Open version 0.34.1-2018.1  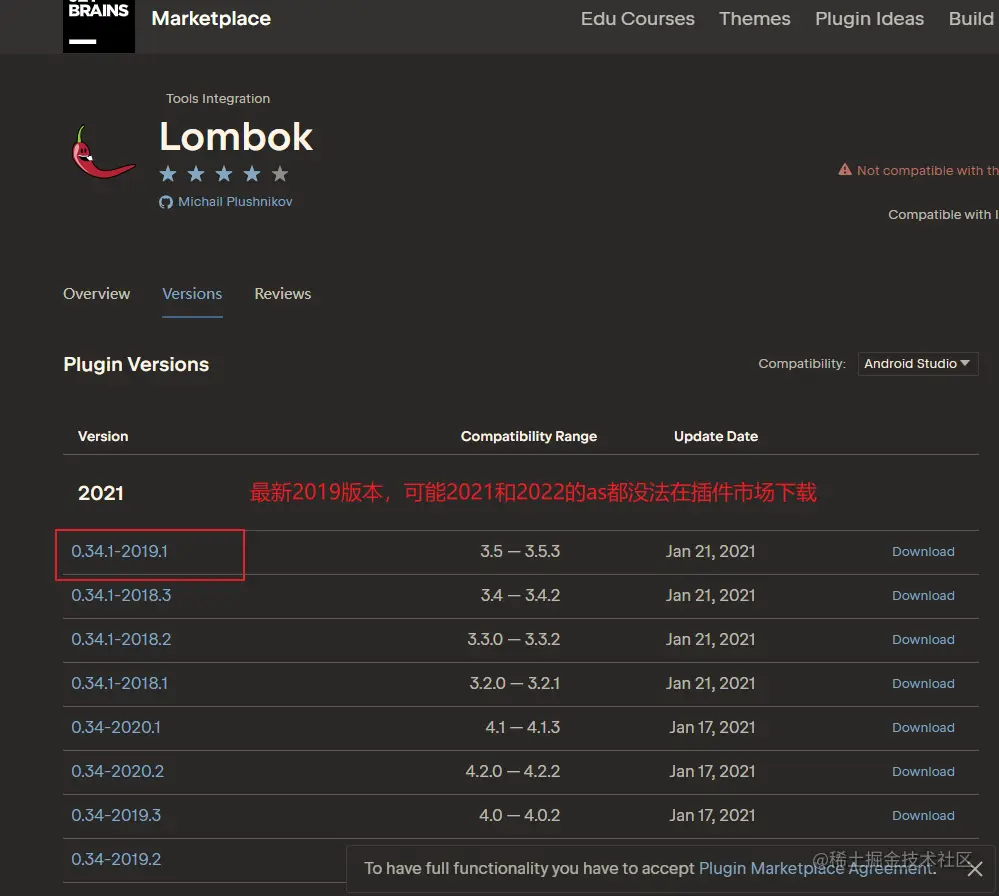pos(119,683)
